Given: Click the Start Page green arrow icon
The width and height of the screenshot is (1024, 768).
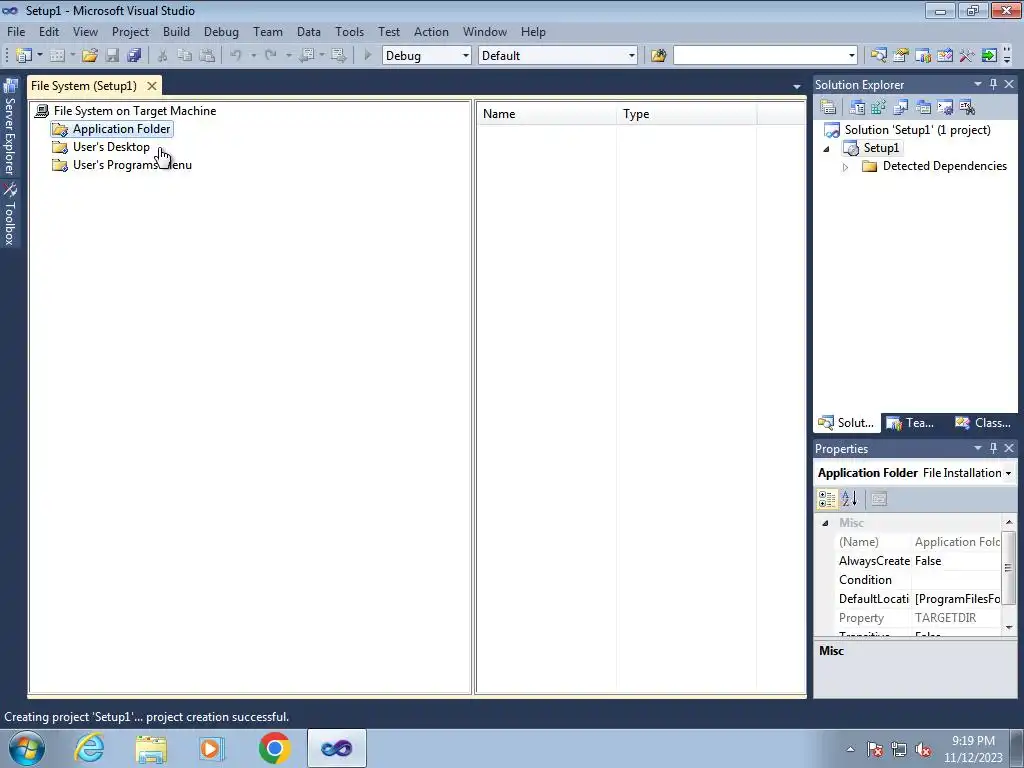Looking at the screenshot, I should point(989,56).
